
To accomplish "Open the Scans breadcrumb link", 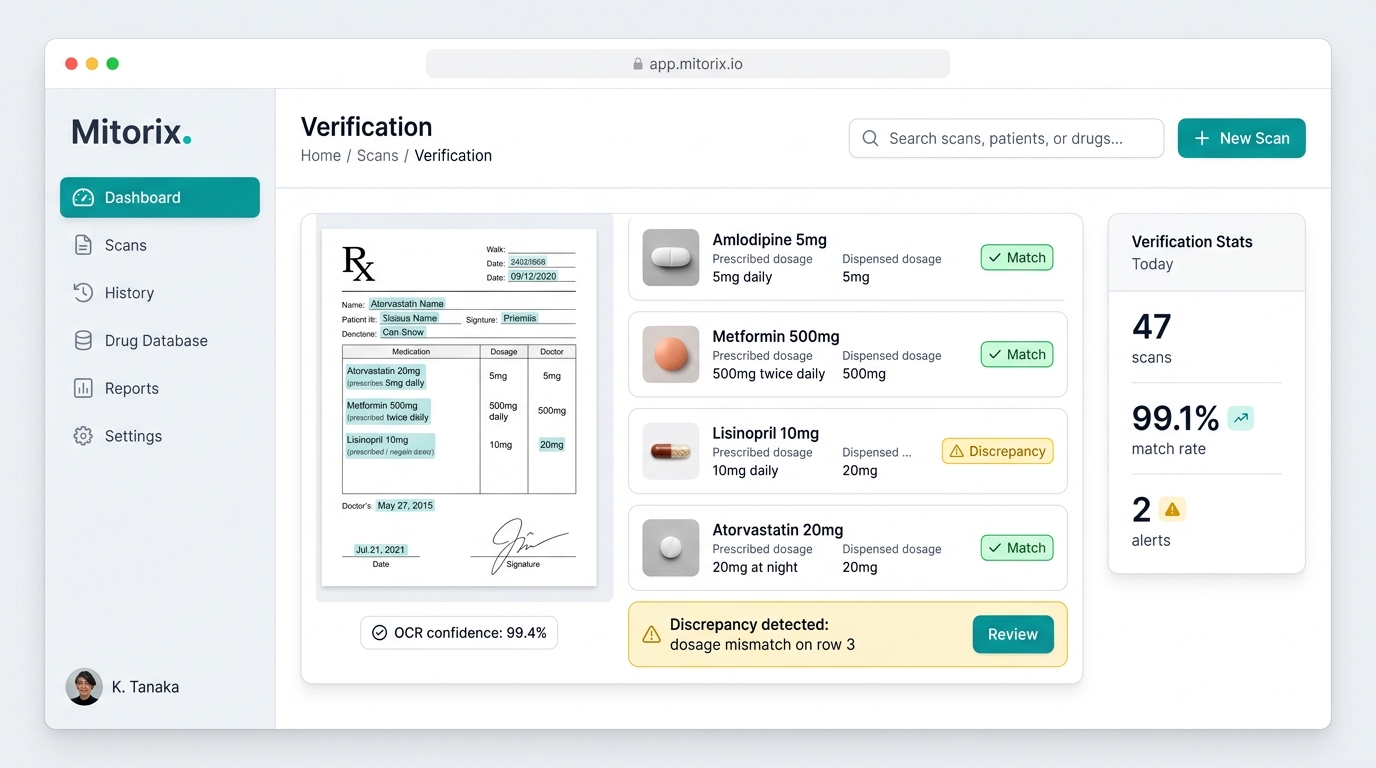I will (x=377, y=156).
